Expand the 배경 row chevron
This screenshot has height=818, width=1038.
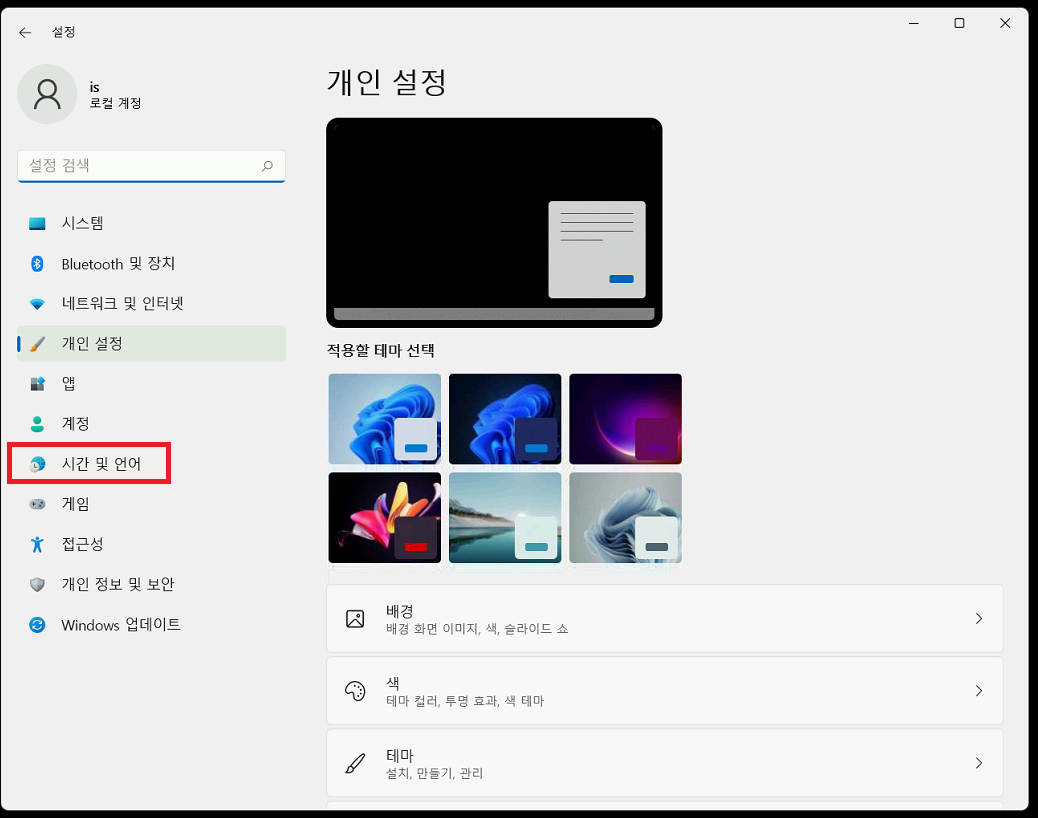point(978,619)
